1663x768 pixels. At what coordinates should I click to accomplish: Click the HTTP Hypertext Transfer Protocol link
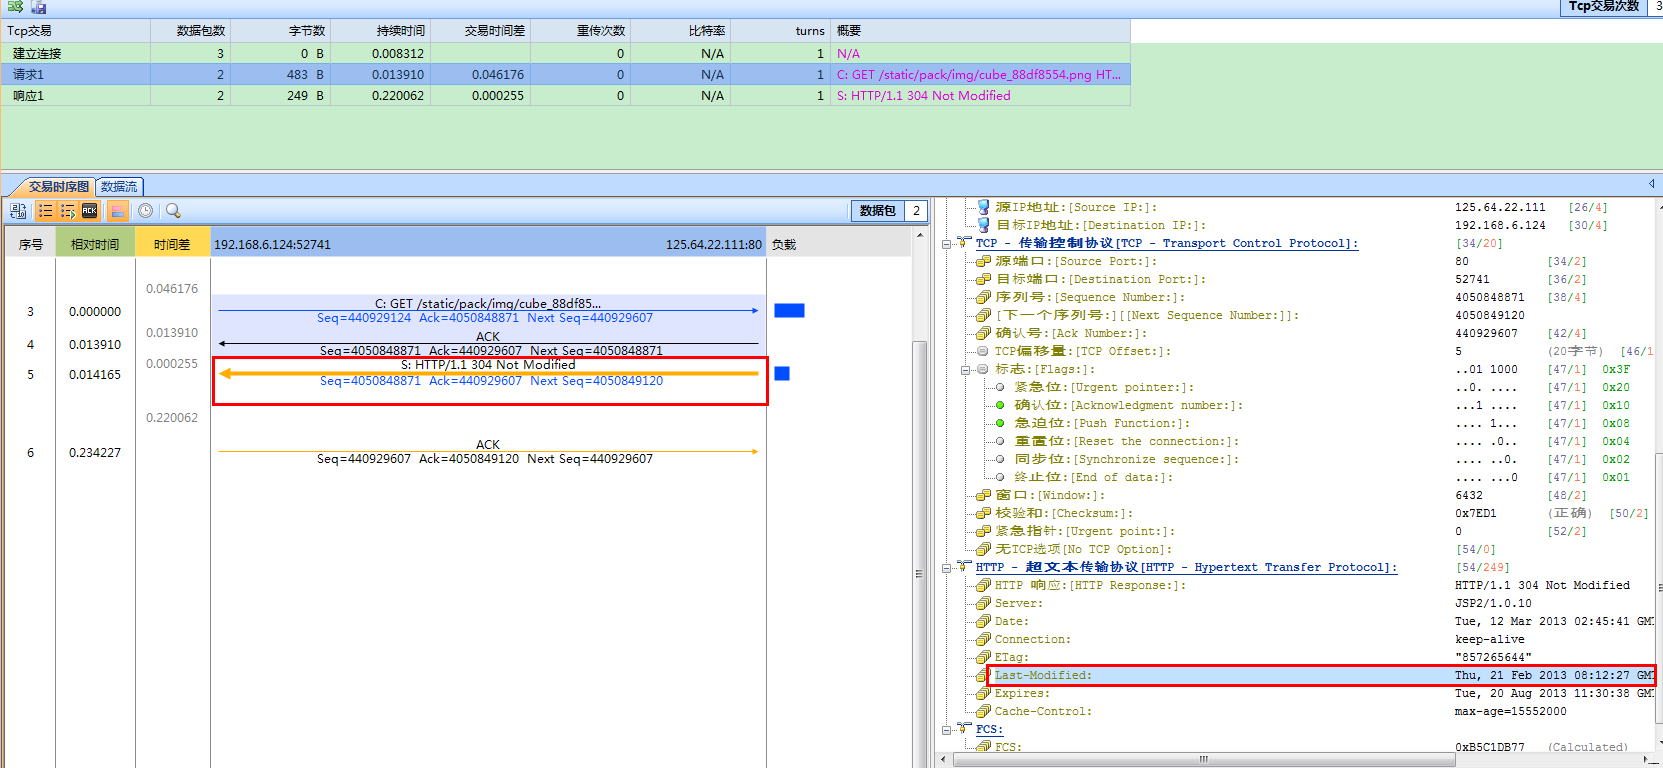[1186, 567]
